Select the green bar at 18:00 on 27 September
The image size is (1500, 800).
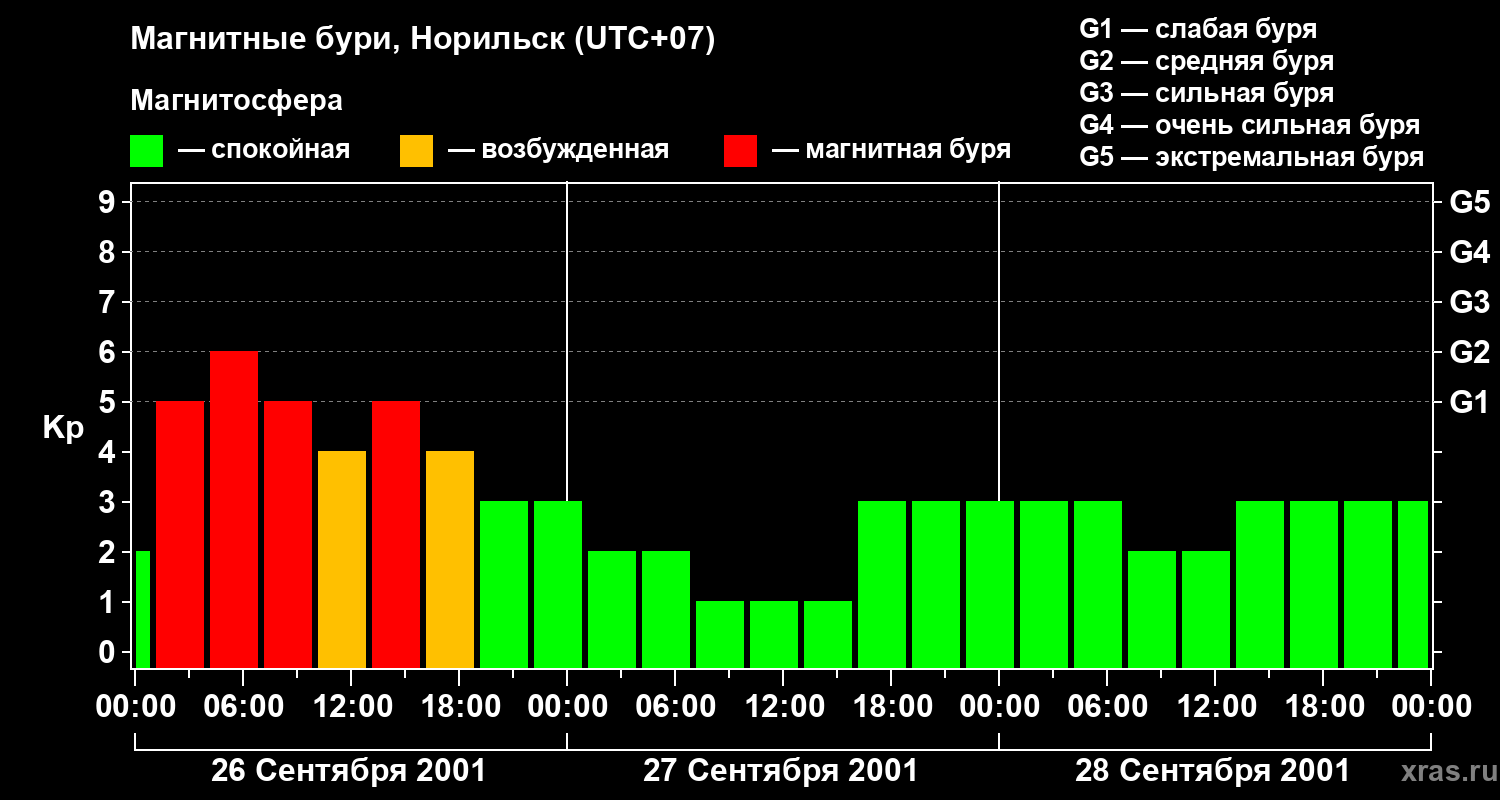(882, 585)
